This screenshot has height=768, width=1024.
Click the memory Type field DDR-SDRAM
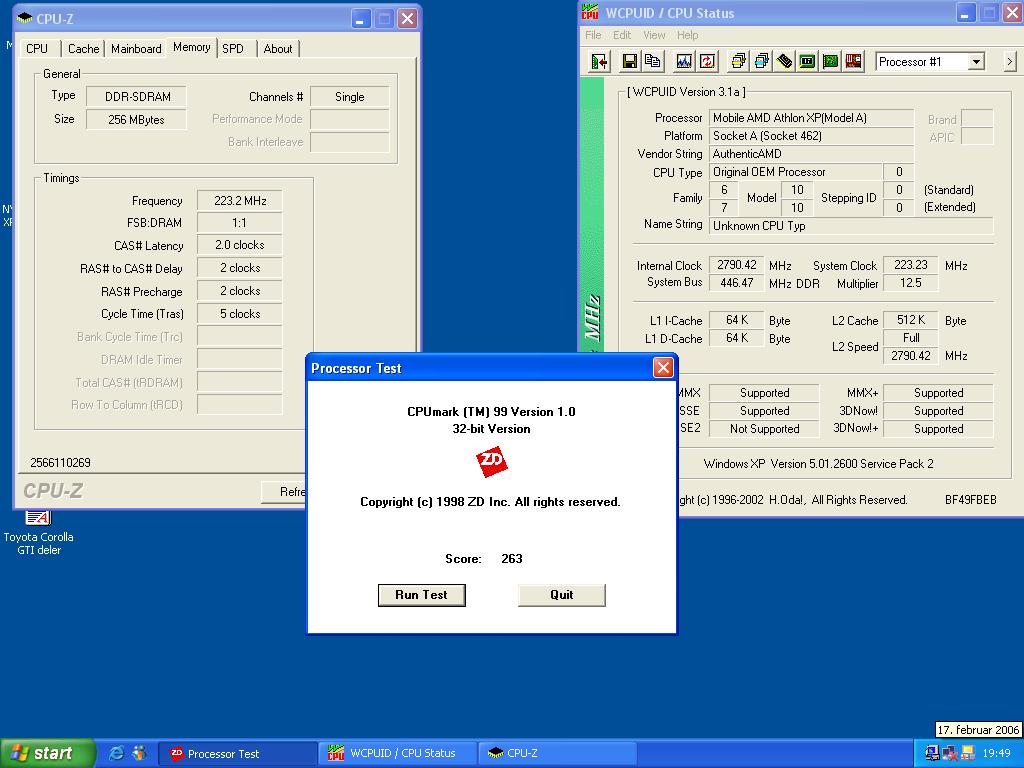click(x=136, y=97)
